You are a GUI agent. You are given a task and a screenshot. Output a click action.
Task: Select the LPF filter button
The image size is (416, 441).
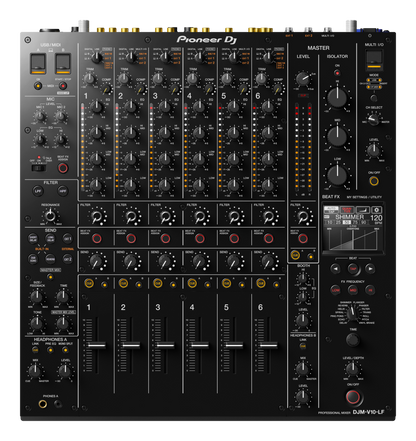click(x=38, y=191)
